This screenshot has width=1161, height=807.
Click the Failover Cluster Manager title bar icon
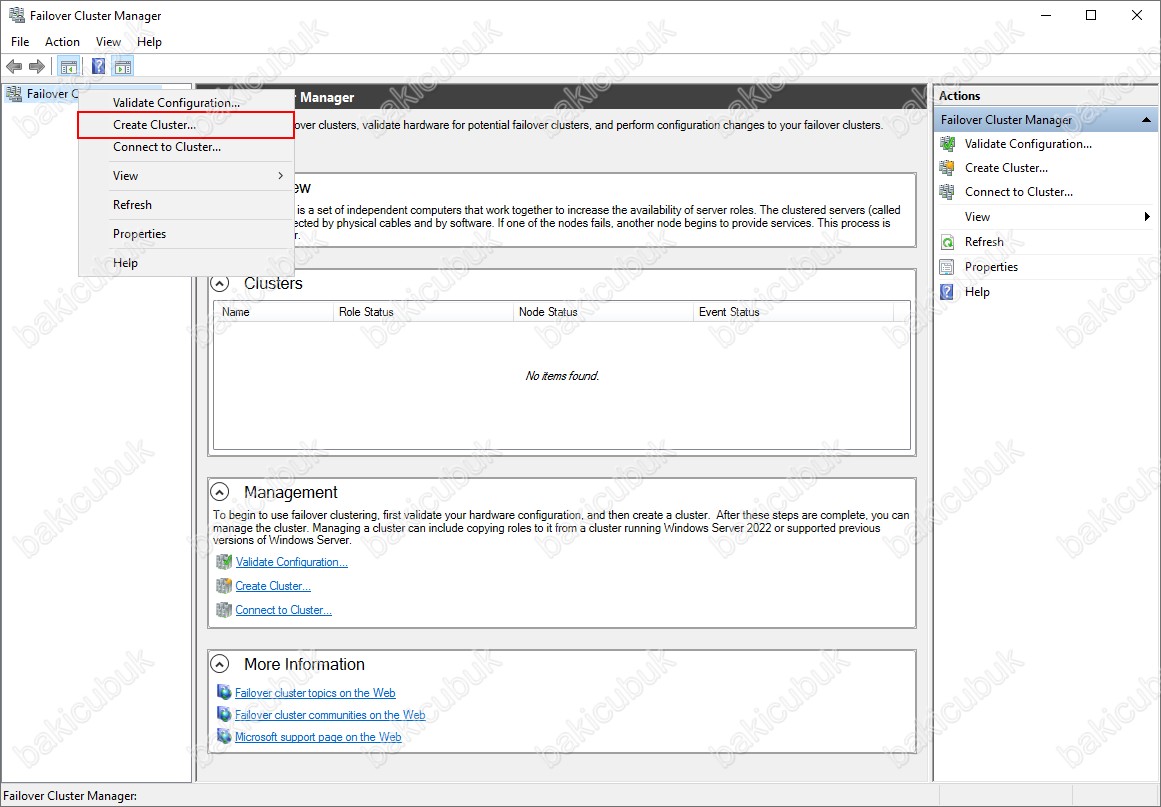pyautogui.click(x=16, y=15)
